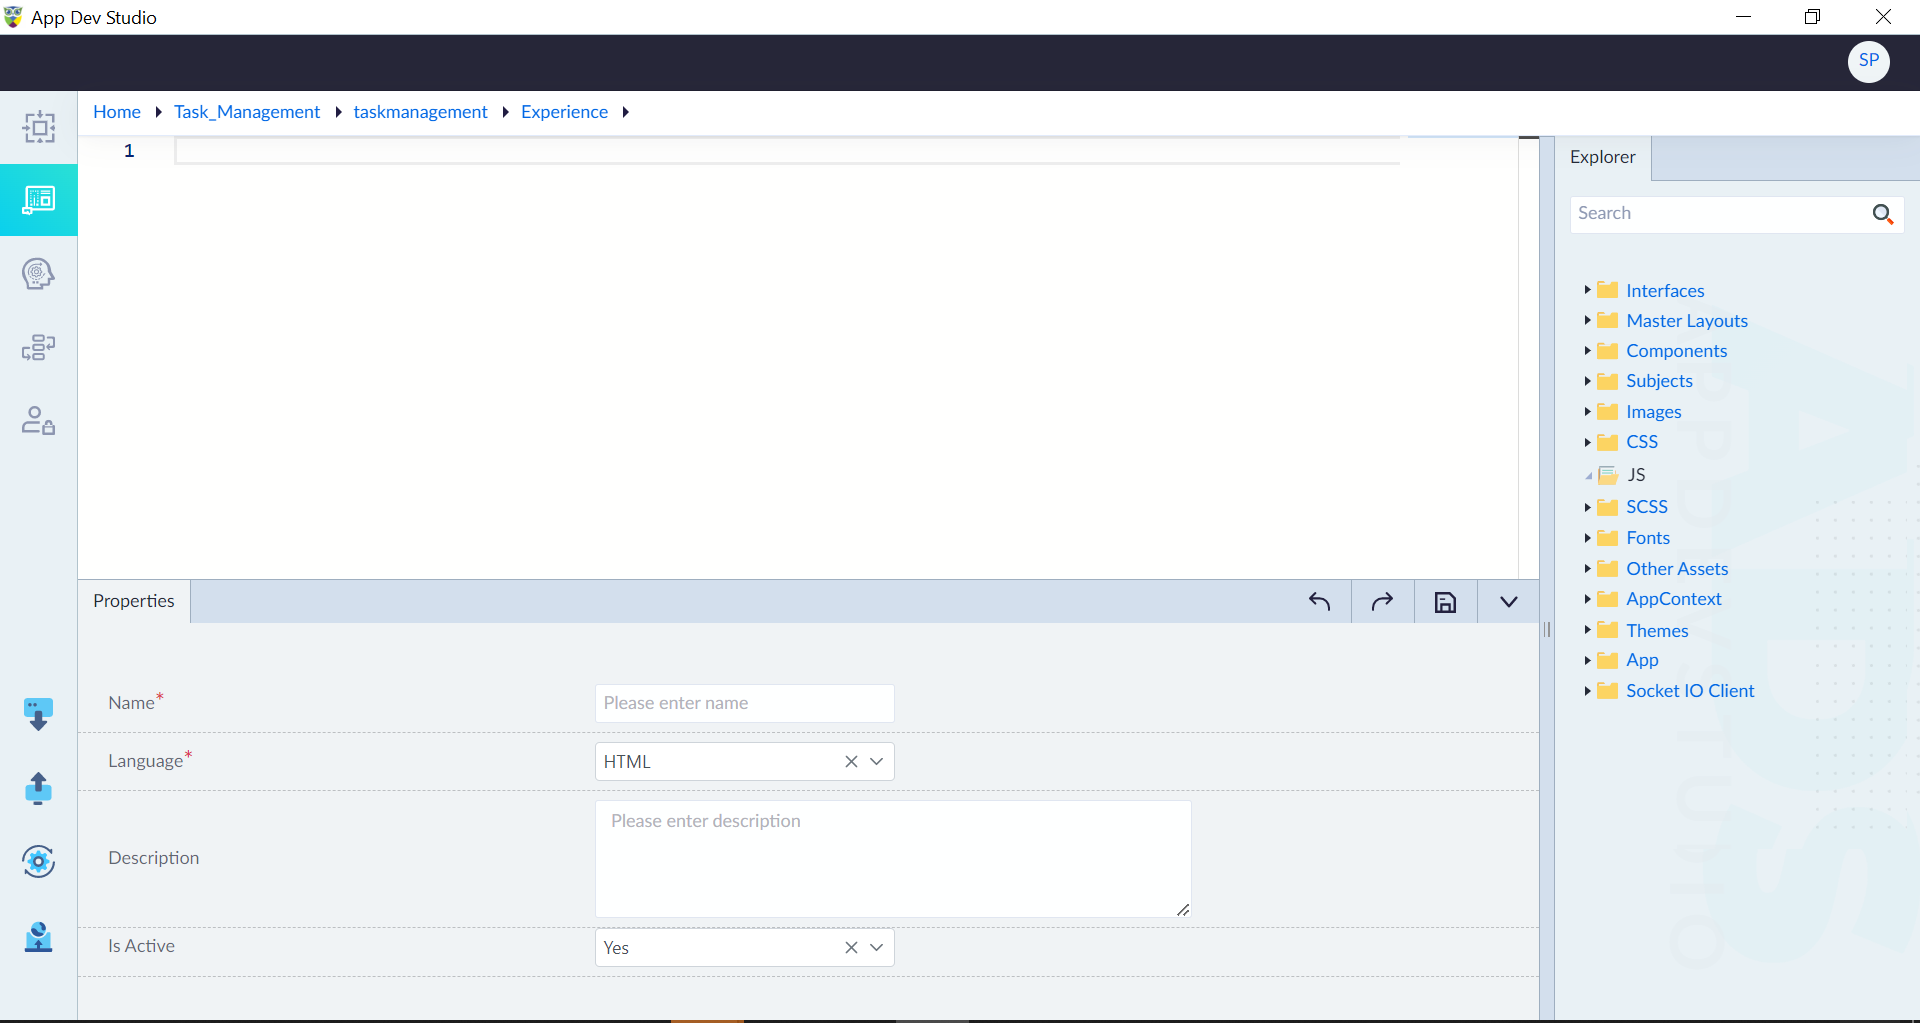1920x1023 pixels.
Task: Go to Task_Management breadcrumb link
Action: 247,112
